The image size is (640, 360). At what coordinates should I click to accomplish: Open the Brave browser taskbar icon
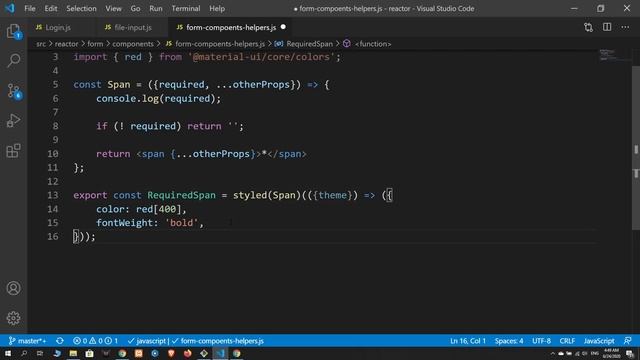171,353
